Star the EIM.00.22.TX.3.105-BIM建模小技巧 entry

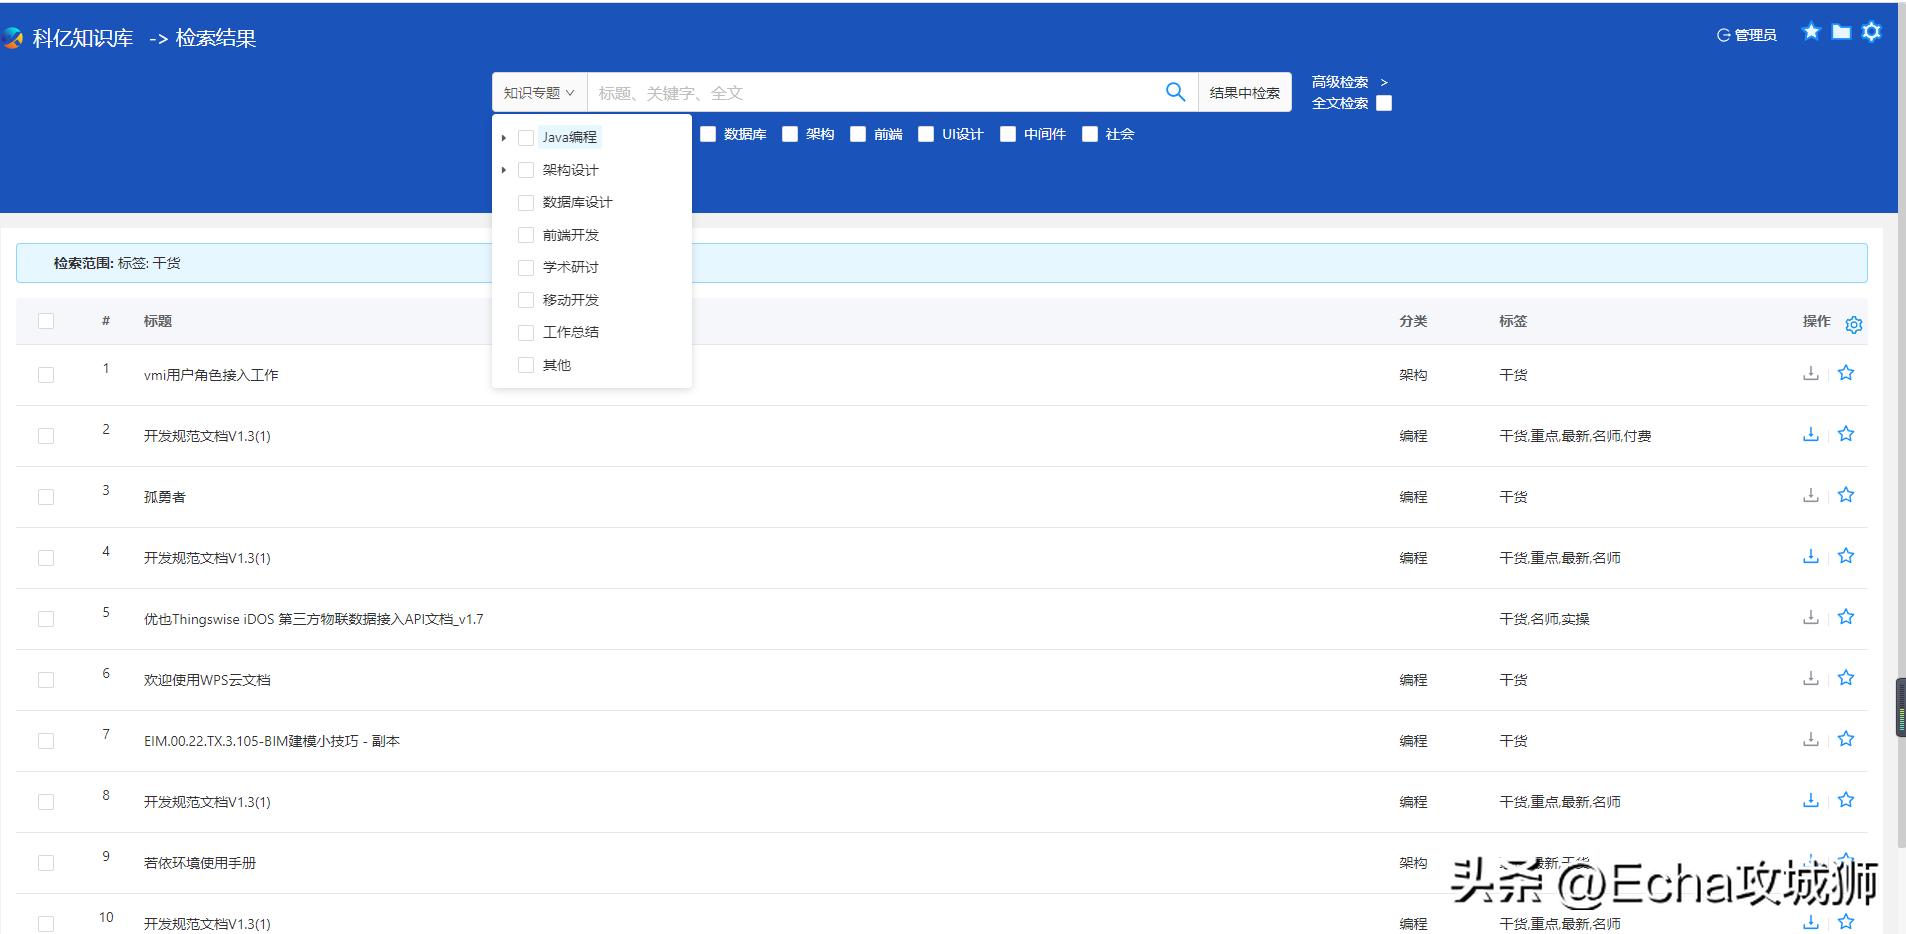[x=1846, y=739]
